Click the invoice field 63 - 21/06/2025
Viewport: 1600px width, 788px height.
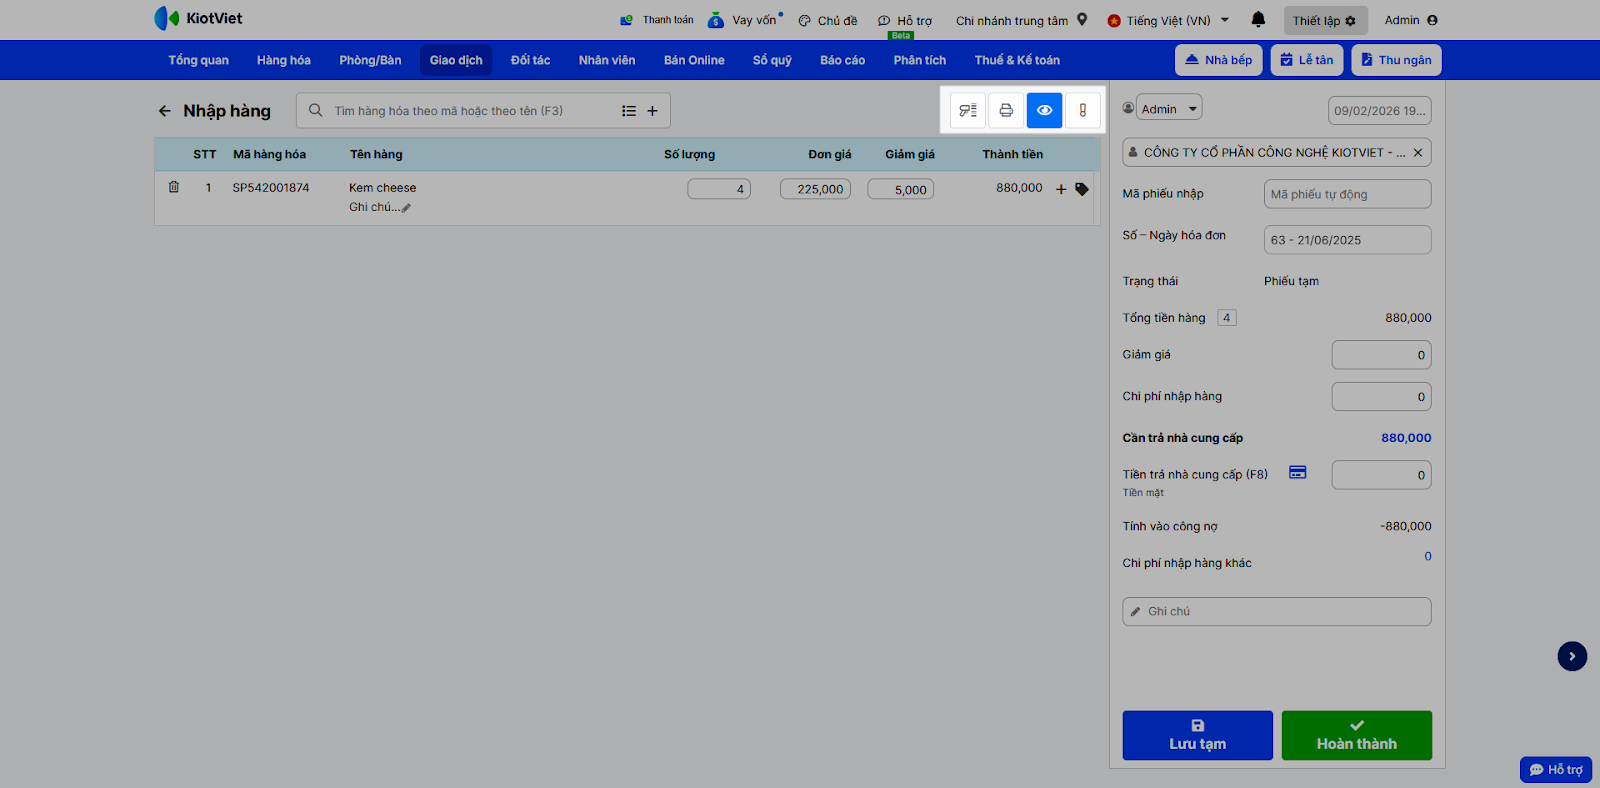1347,240
